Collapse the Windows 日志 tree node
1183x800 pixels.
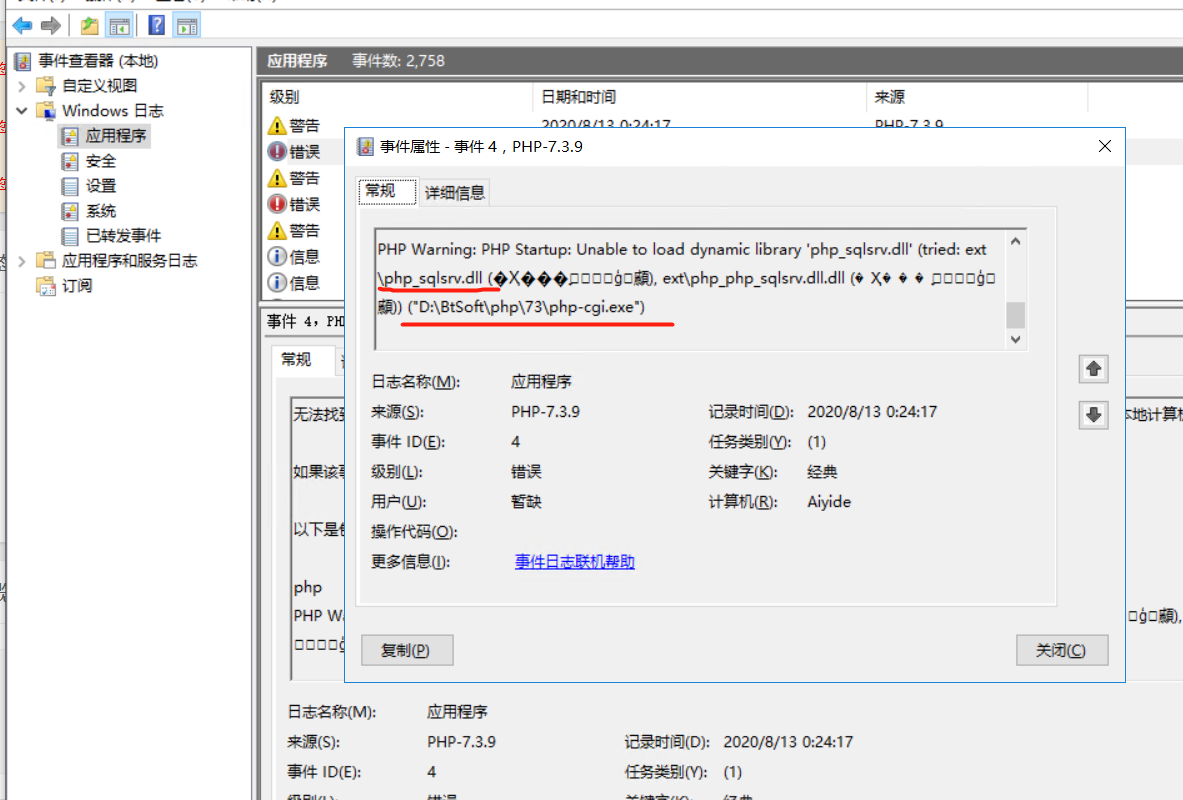click(x=22, y=111)
